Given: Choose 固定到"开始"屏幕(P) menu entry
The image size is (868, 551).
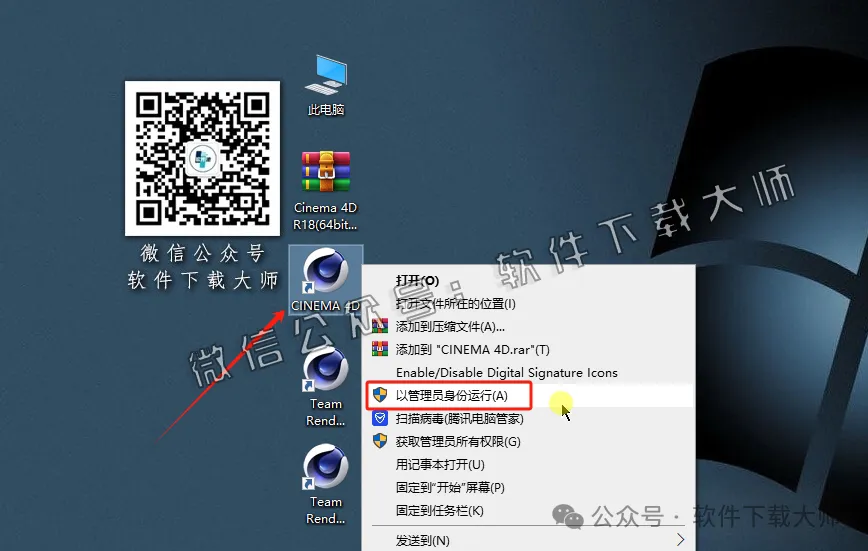Looking at the screenshot, I should pyautogui.click(x=529, y=487).
